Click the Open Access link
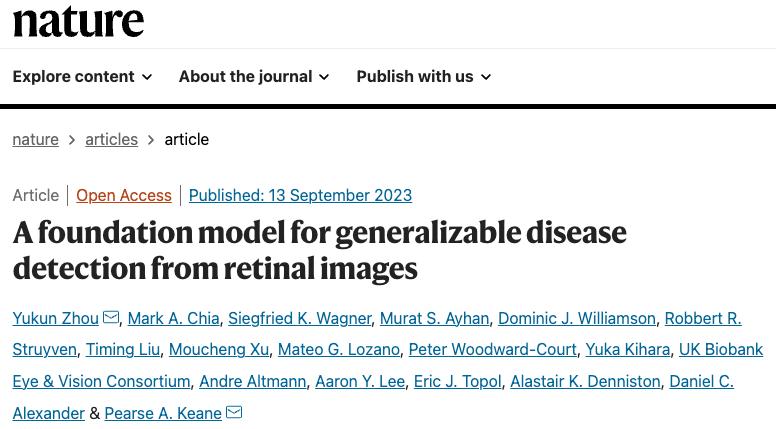 pos(124,195)
